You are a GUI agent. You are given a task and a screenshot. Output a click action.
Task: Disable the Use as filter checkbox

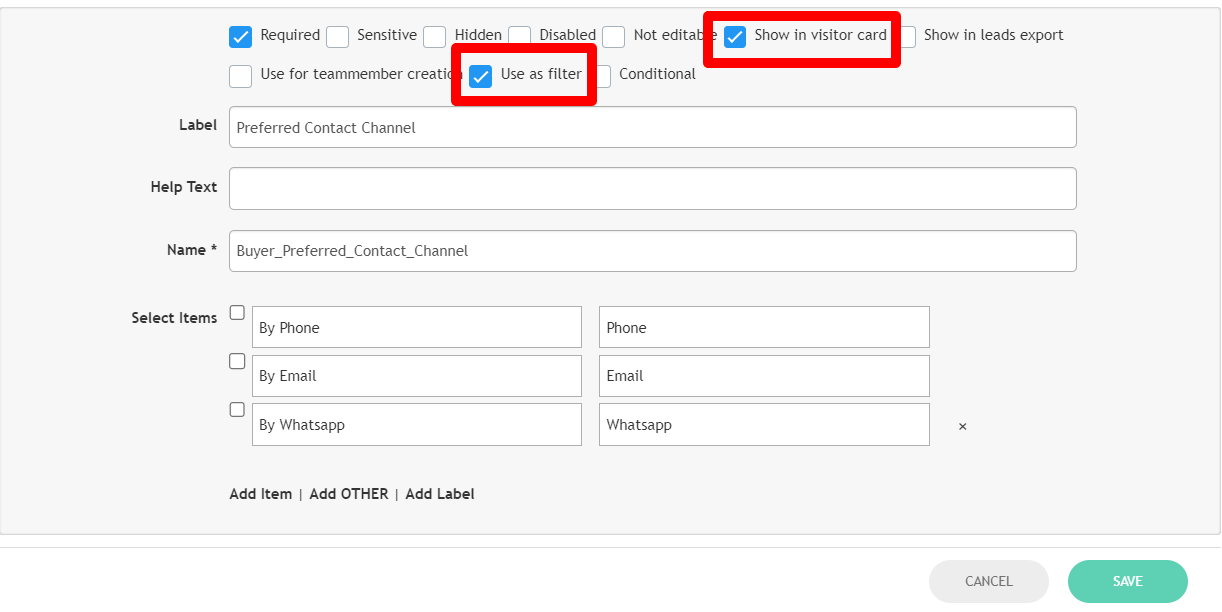click(x=481, y=76)
